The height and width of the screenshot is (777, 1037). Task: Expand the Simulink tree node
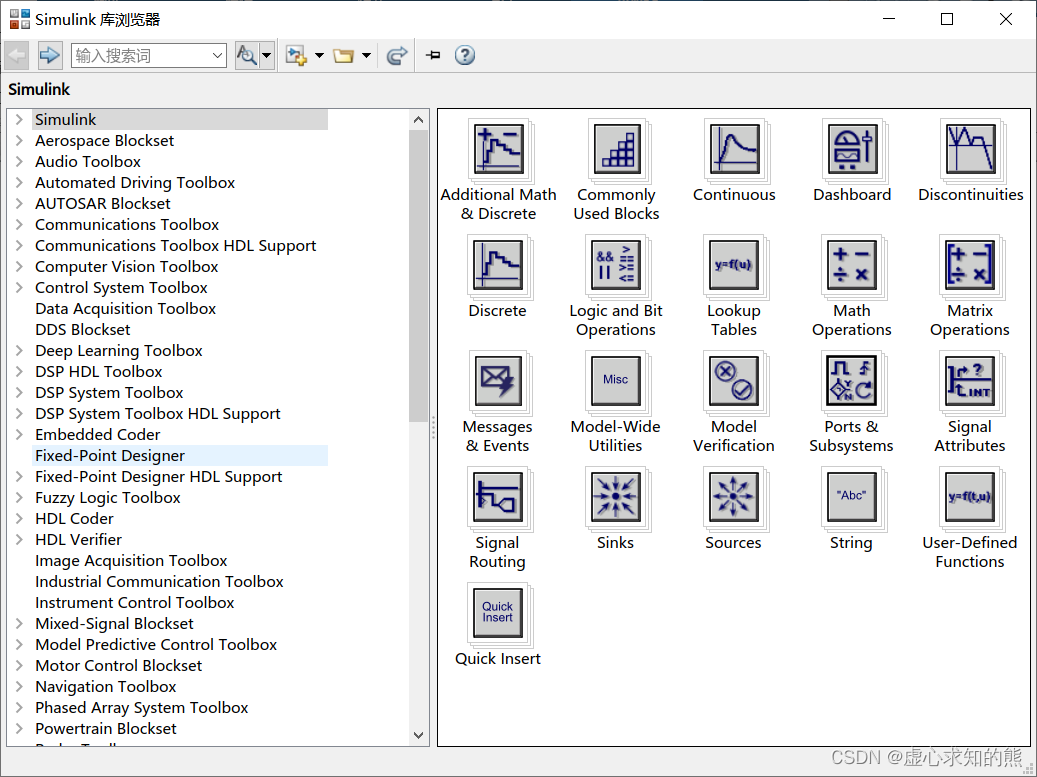[19, 120]
